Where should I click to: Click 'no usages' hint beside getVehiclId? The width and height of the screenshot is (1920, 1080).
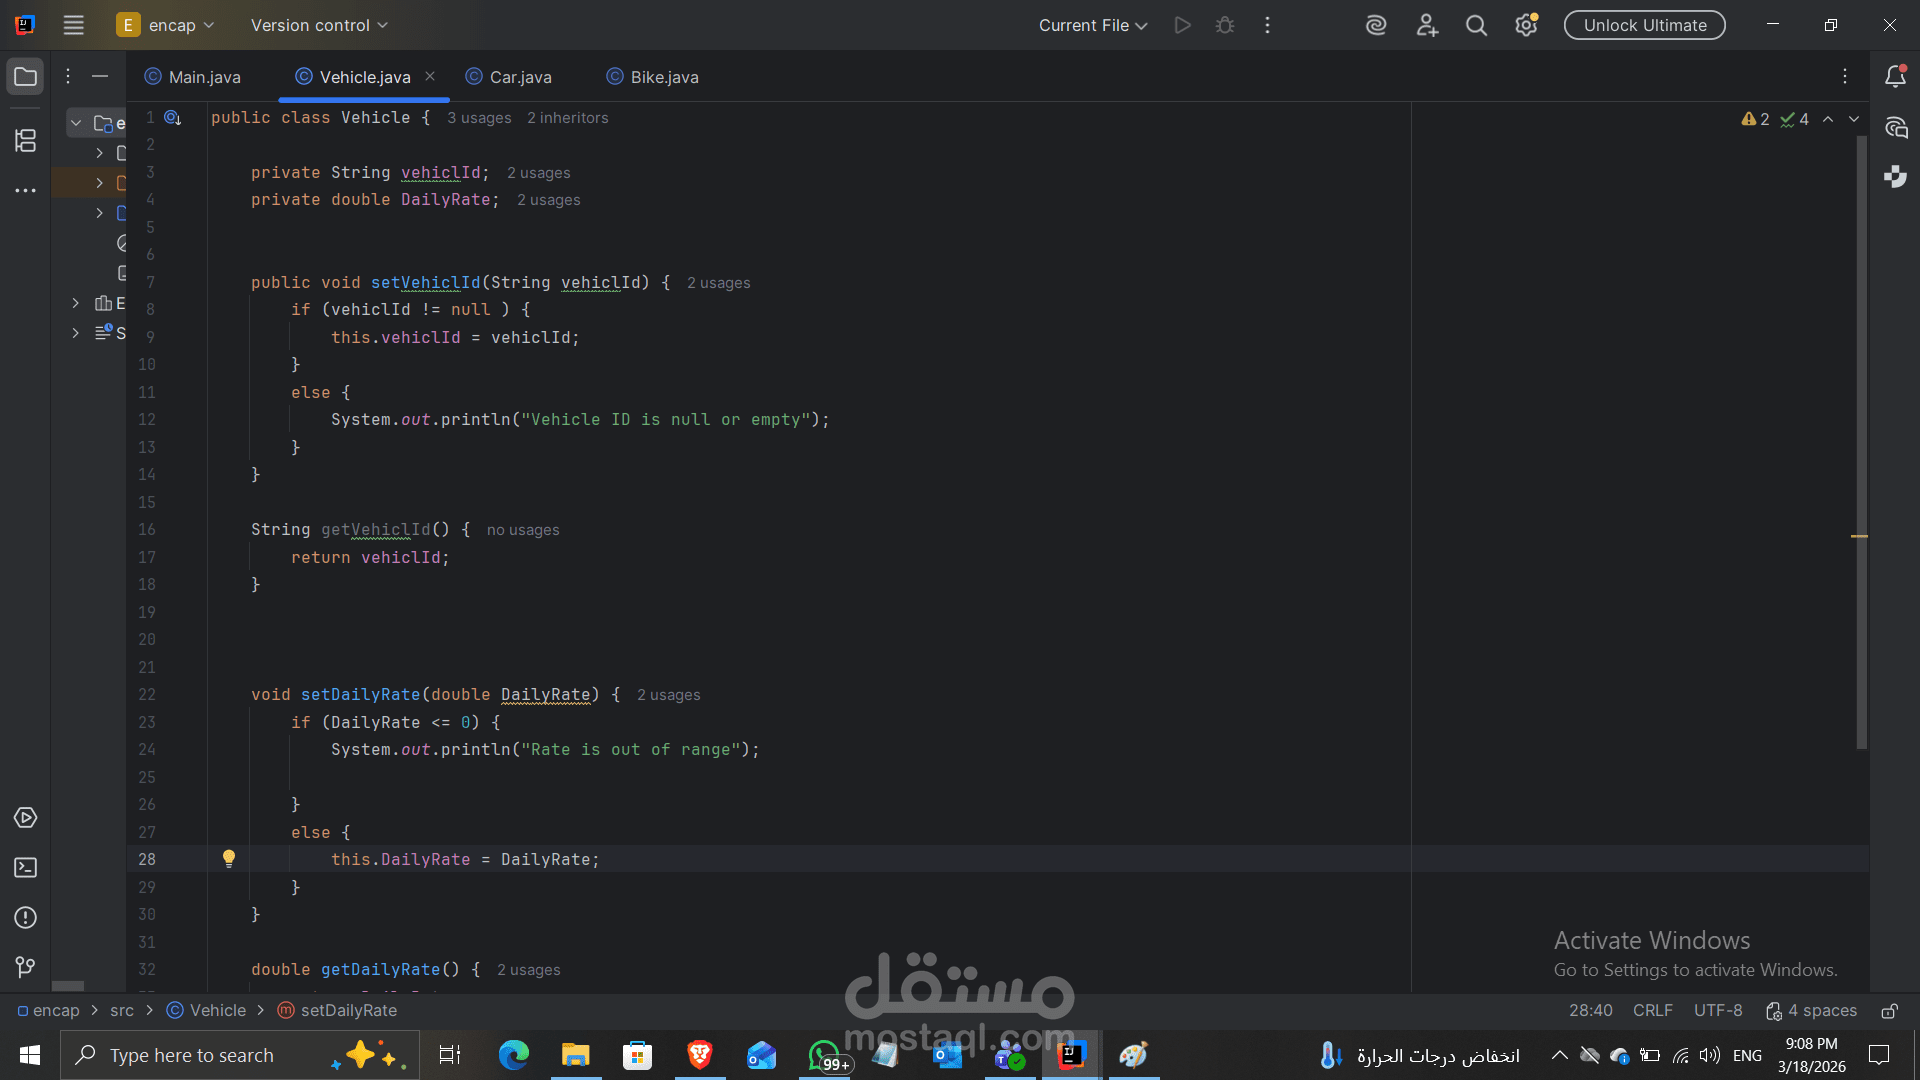point(523,530)
